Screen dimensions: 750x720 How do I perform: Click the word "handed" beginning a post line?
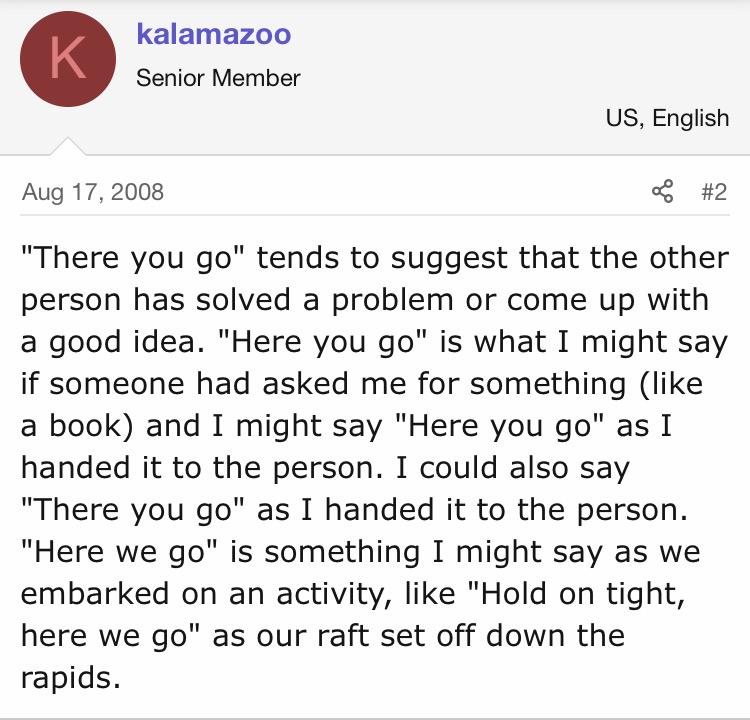pos(75,467)
